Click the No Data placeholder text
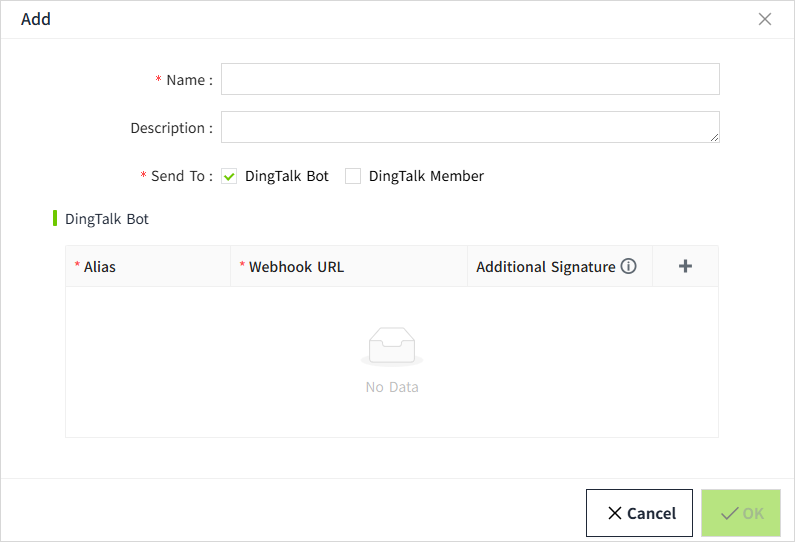795x542 pixels. (x=392, y=387)
